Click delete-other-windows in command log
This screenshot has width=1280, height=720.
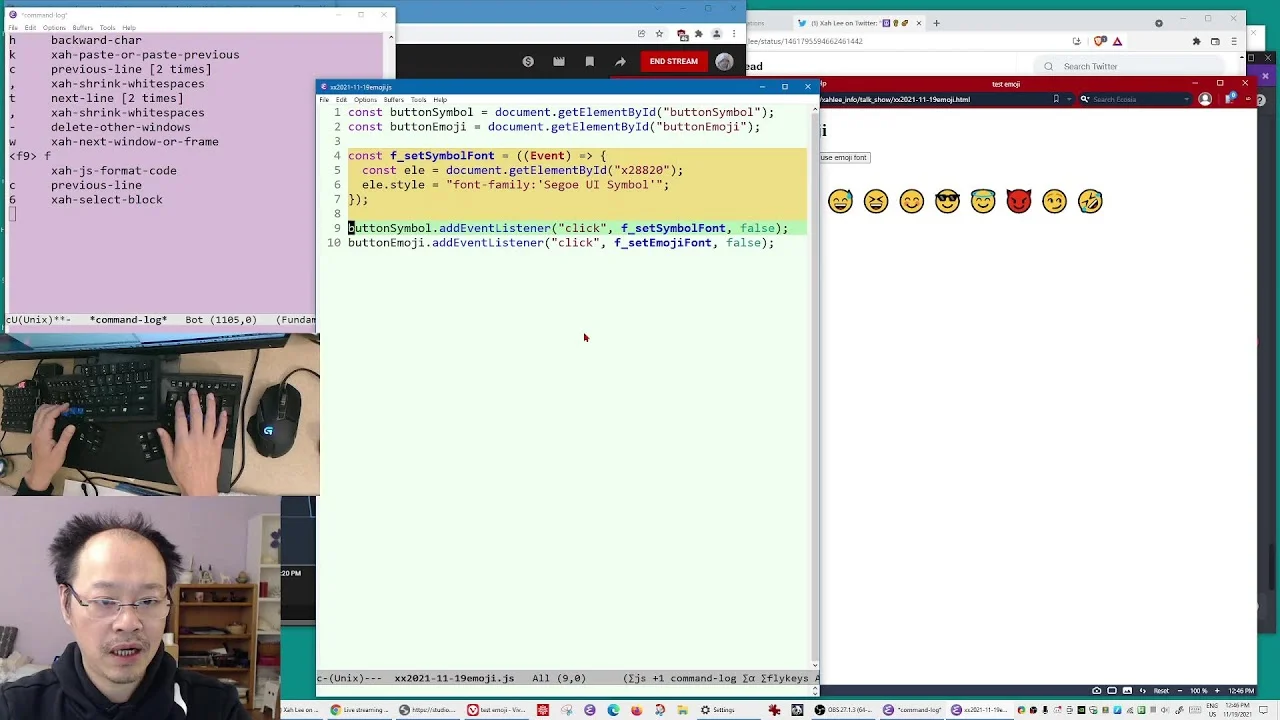[x=121, y=128]
